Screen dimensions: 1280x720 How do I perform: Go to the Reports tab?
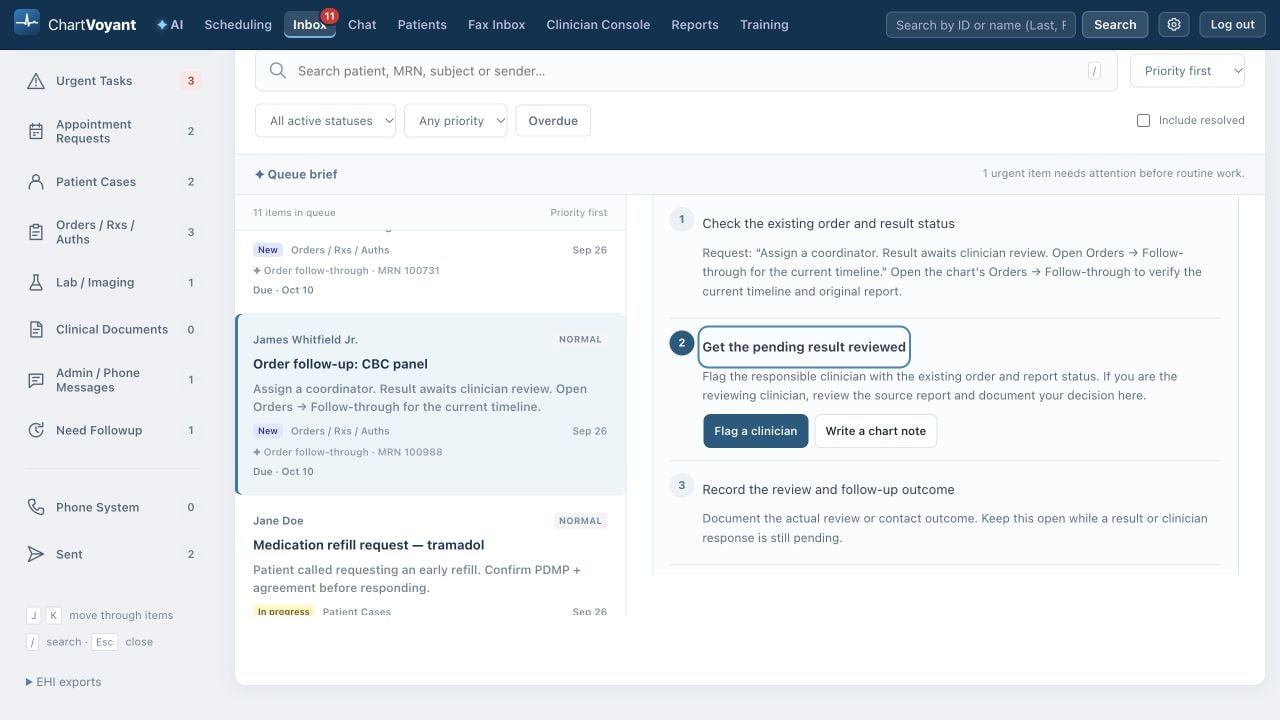tap(695, 25)
